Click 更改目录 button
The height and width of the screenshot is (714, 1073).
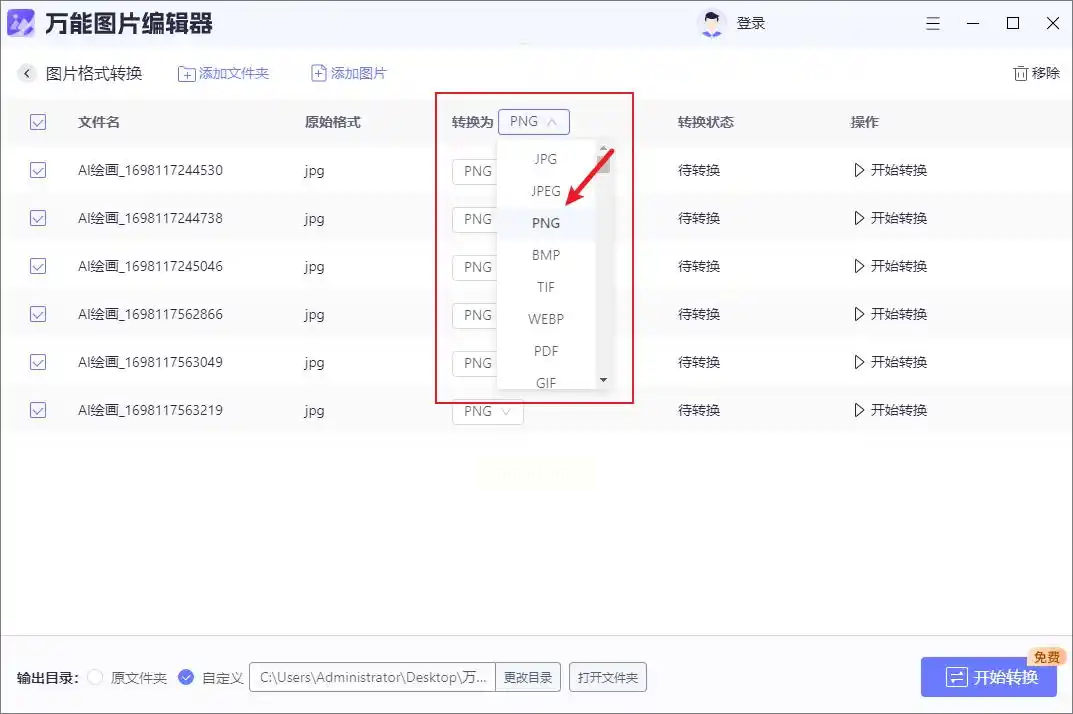(528, 677)
